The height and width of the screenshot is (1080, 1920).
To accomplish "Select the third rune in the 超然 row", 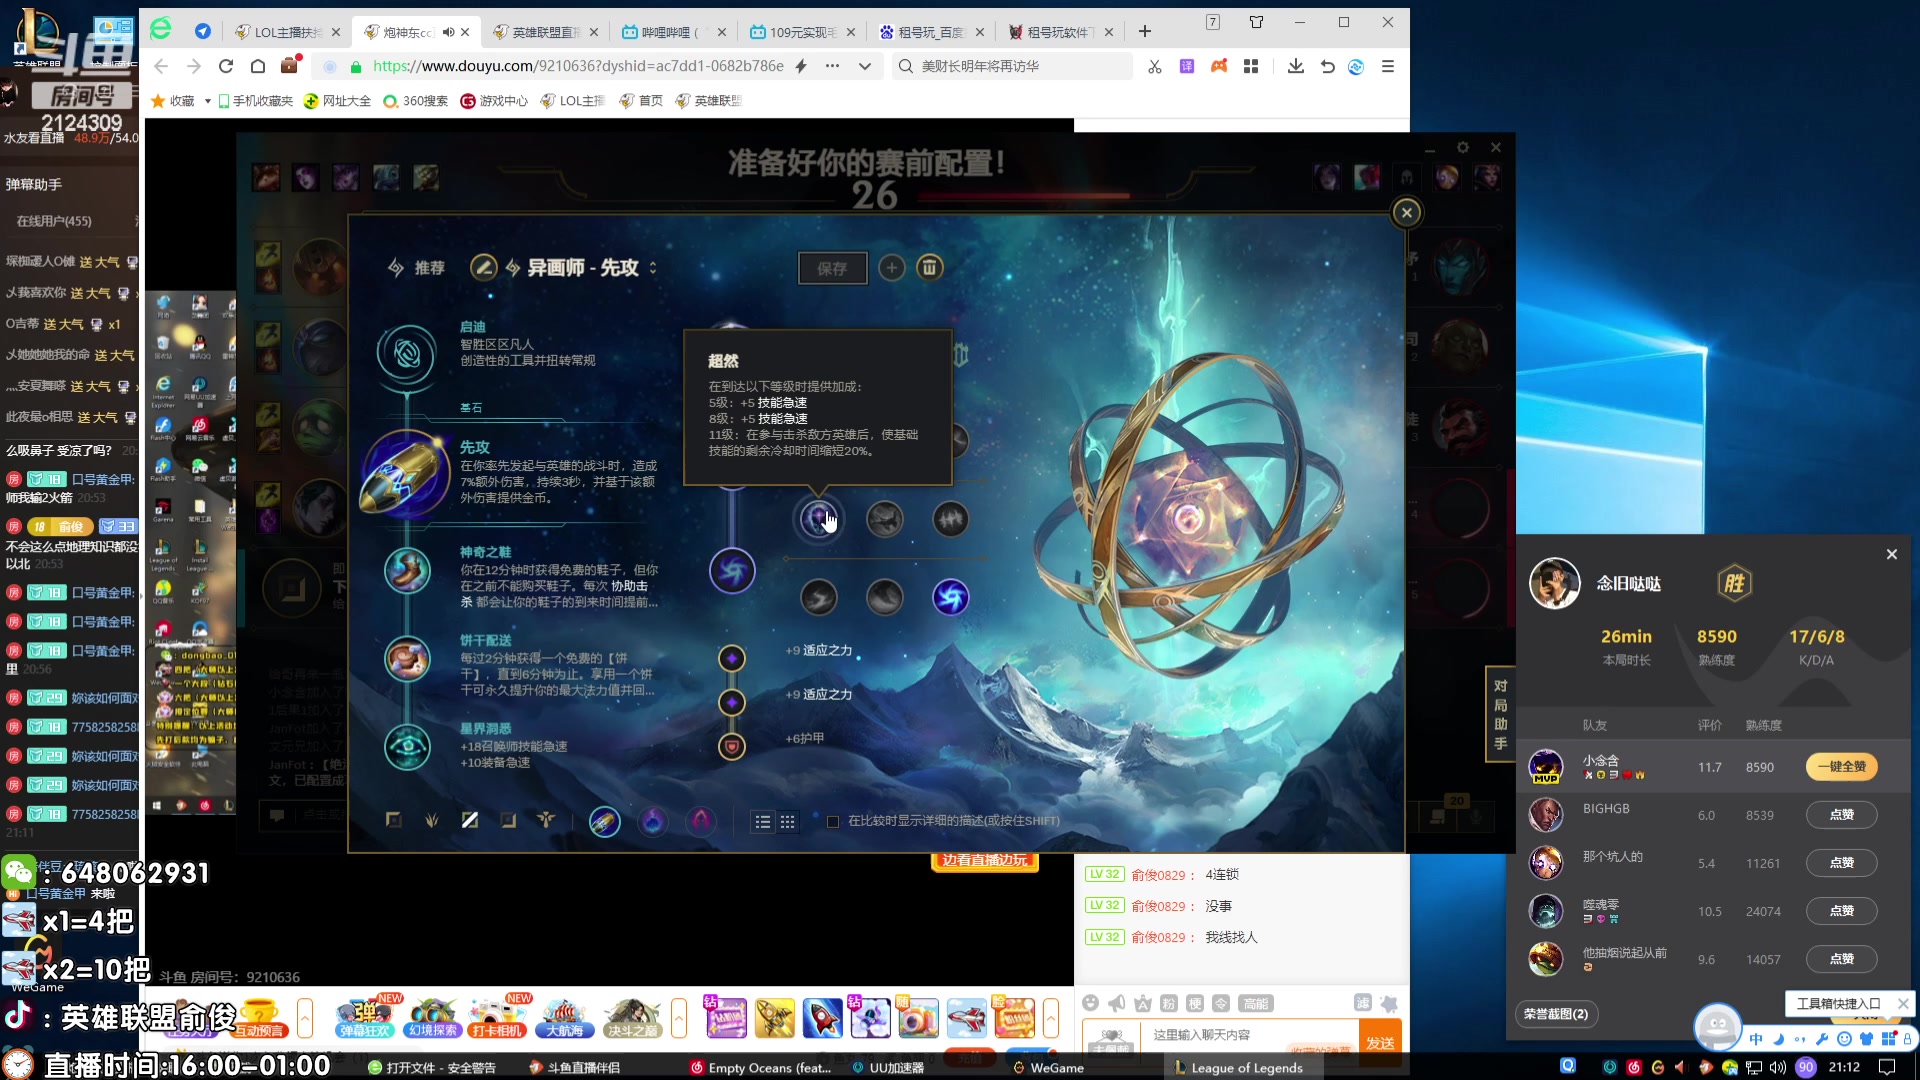I will click(x=951, y=519).
